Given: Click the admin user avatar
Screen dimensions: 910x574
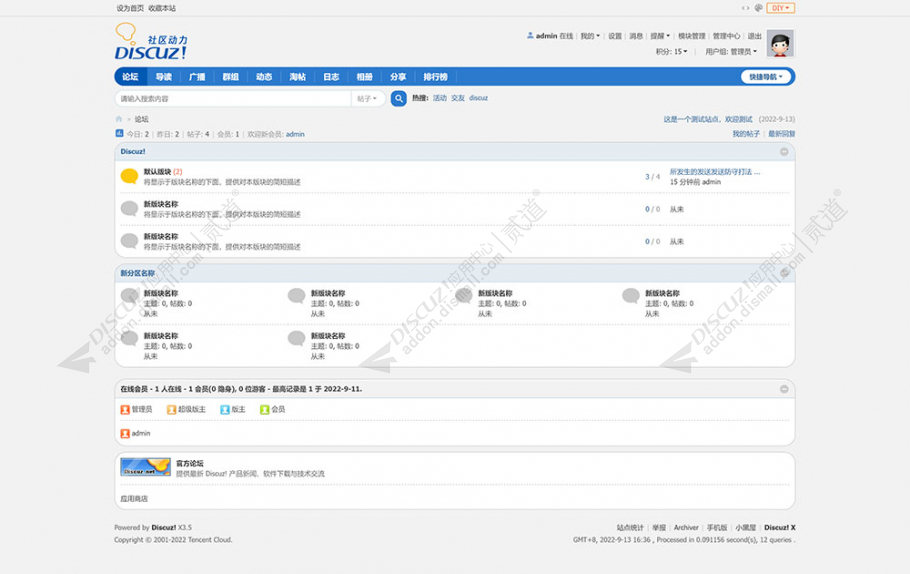Looking at the screenshot, I should (780, 44).
